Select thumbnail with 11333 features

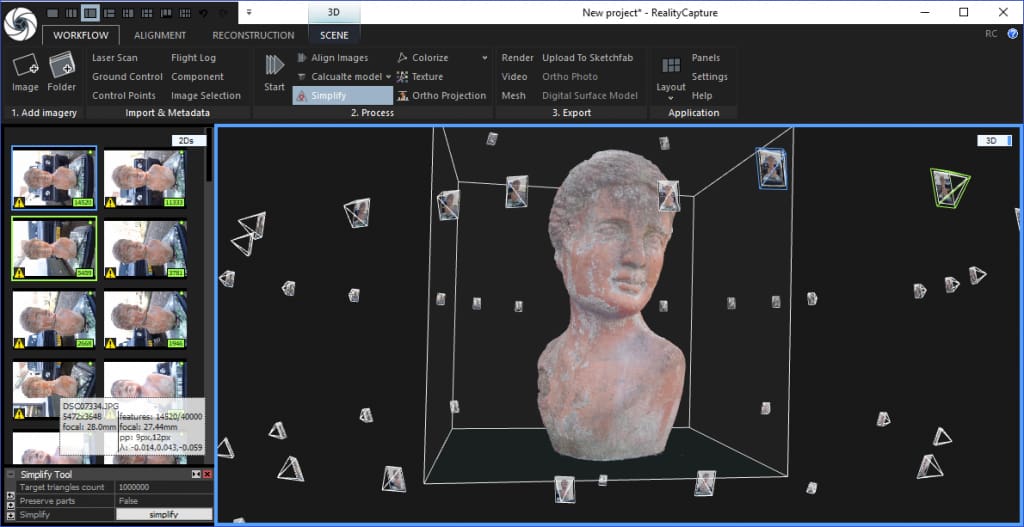pyautogui.click(x=145, y=179)
